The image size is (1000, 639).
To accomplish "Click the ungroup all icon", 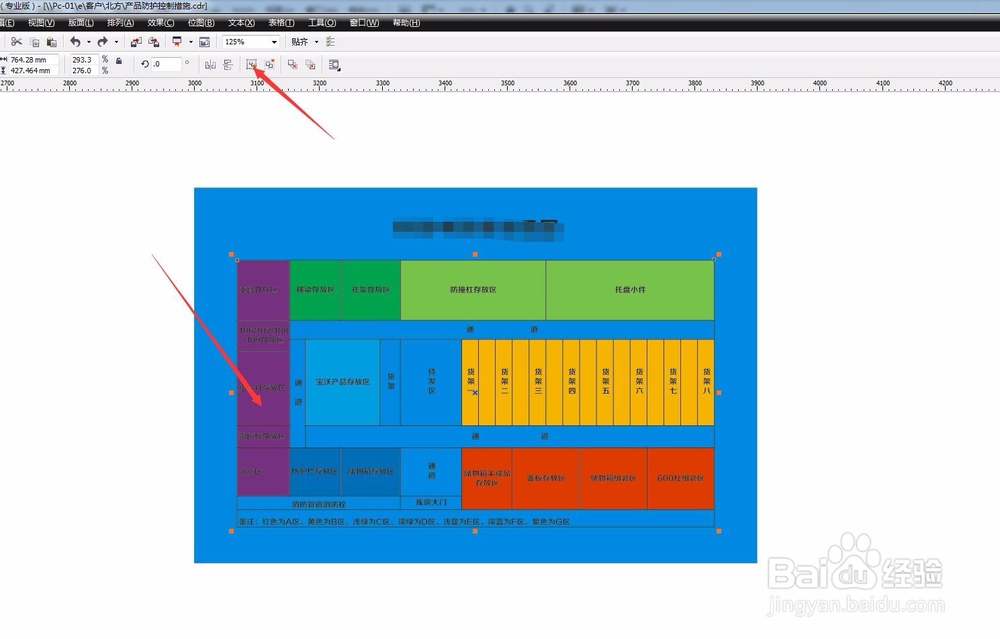I will tap(269, 64).
